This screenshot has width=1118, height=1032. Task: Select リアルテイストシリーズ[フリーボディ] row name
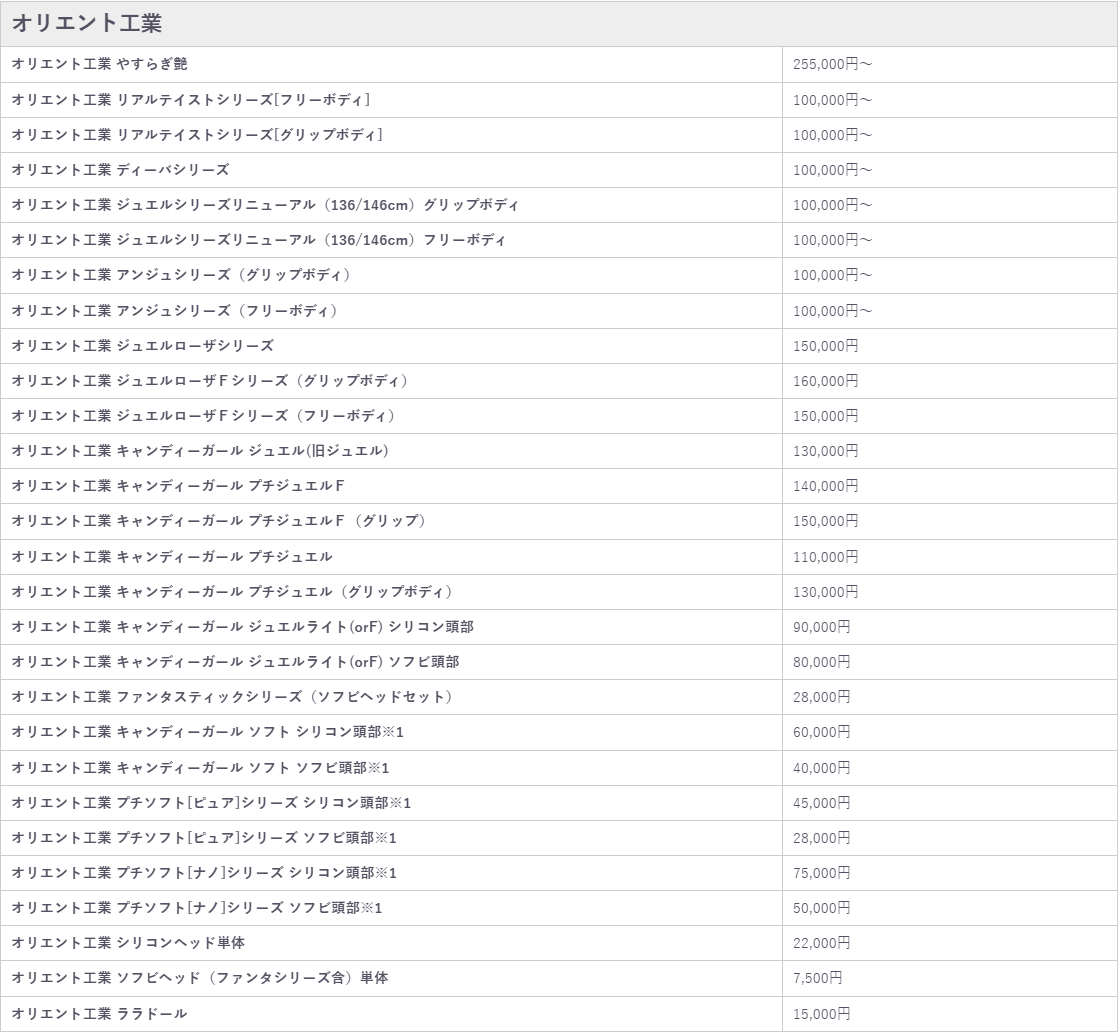tap(190, 100)
